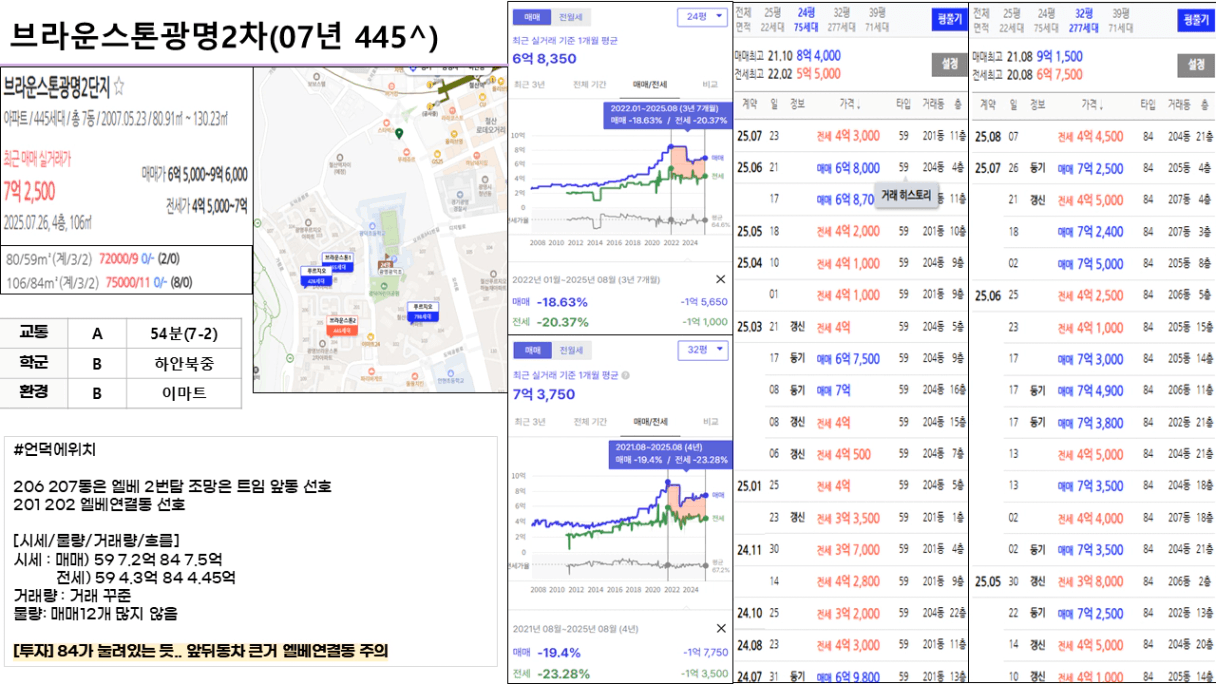Open 비교 tab in the 32평 chart panel
Image resolution: width=1216 pixels, height=684 pixels.
[710, 422]
